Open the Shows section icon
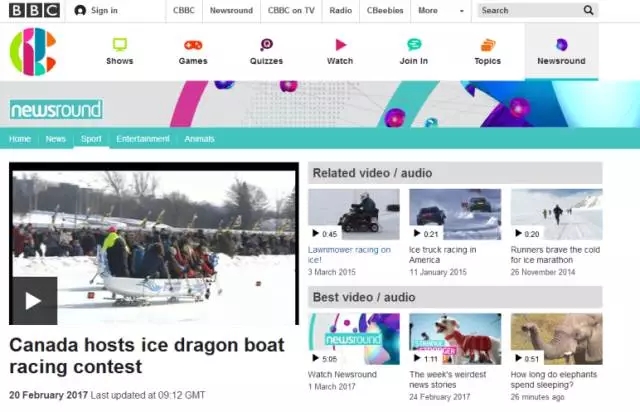 click(x=120, y=45)
